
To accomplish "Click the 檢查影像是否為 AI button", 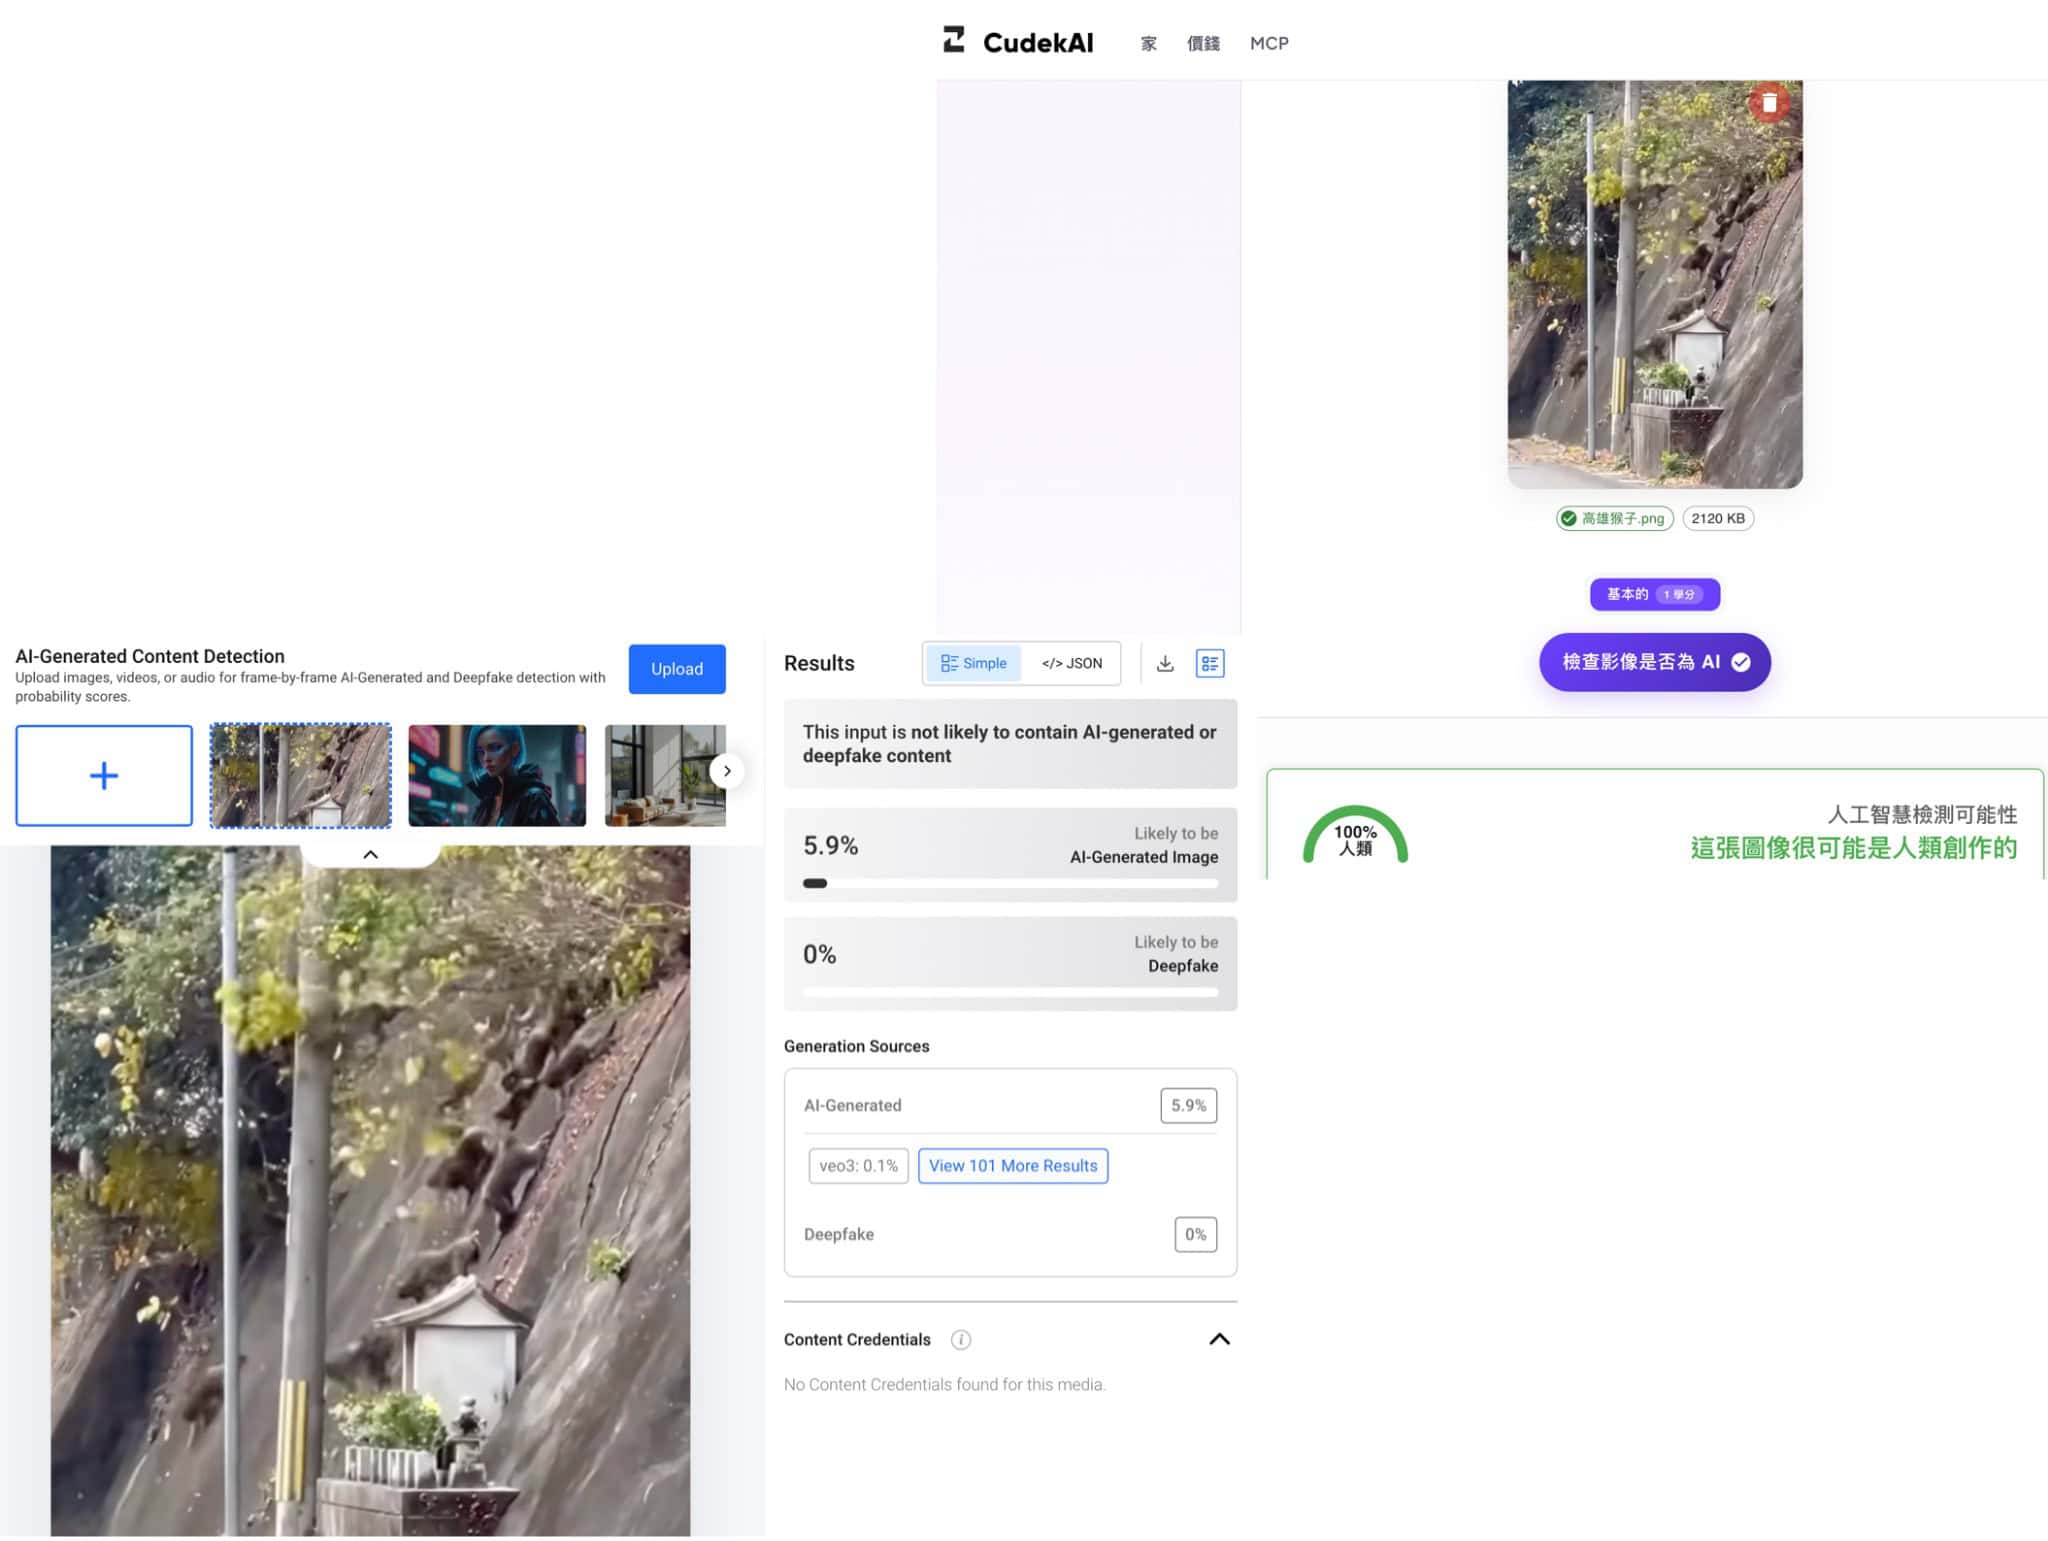I will pos(1655,662).
